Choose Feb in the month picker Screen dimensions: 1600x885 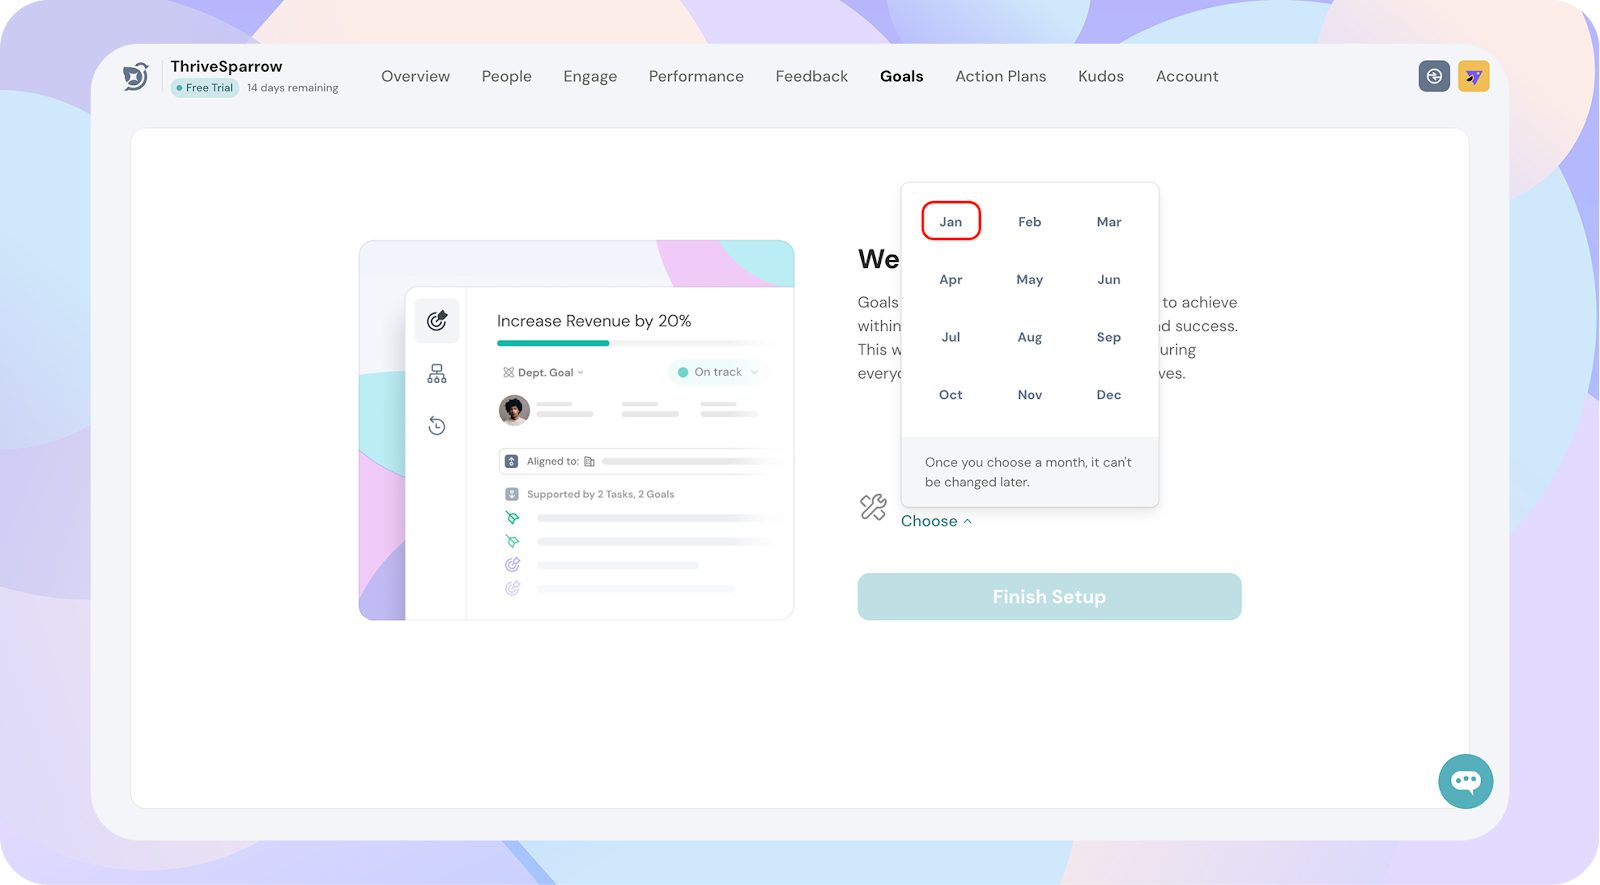coord(1030,222)
